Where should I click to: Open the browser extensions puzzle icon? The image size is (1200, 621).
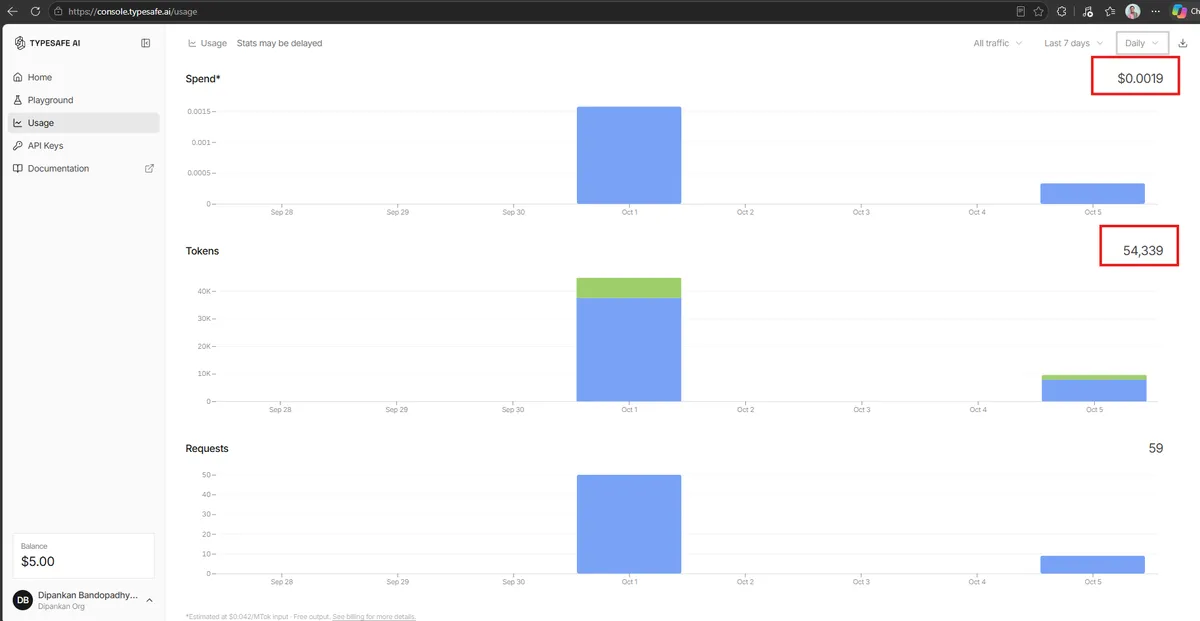(x=1064, y=11)
